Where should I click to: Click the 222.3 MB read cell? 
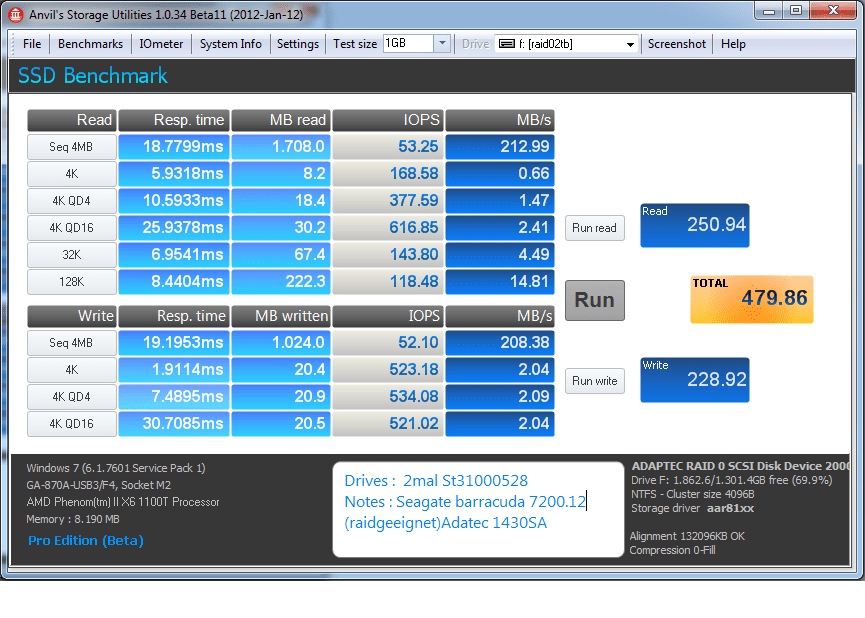point(281,282)
